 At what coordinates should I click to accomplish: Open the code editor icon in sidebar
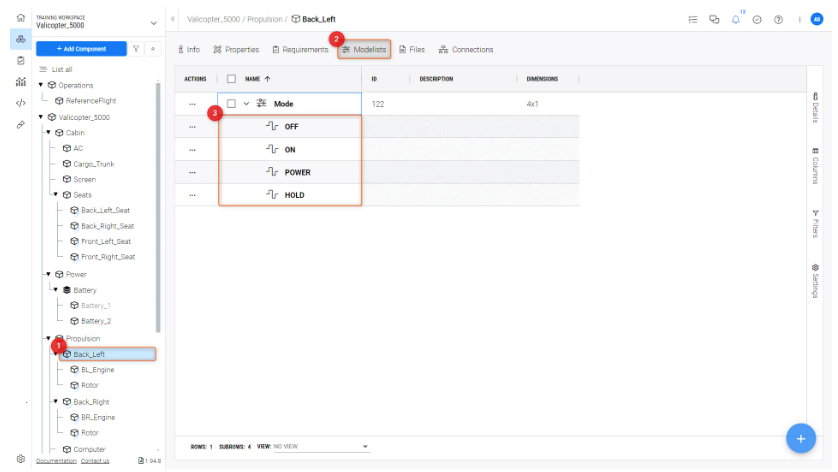(20, 103)
